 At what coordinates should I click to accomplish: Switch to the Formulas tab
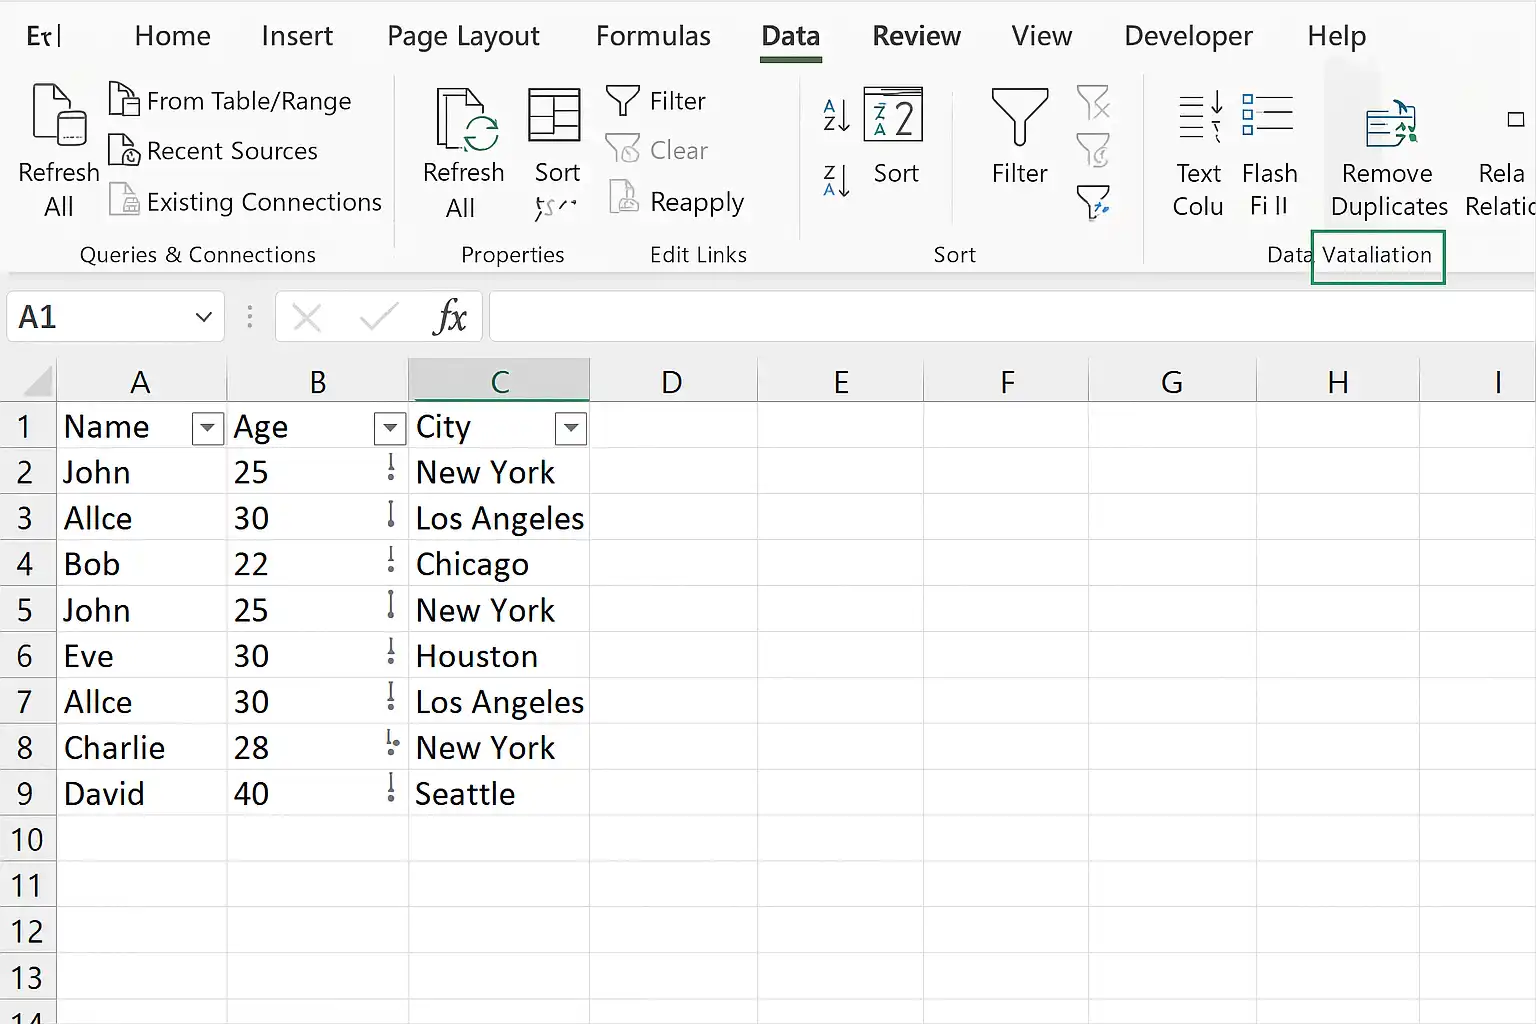tap(653, 36)
